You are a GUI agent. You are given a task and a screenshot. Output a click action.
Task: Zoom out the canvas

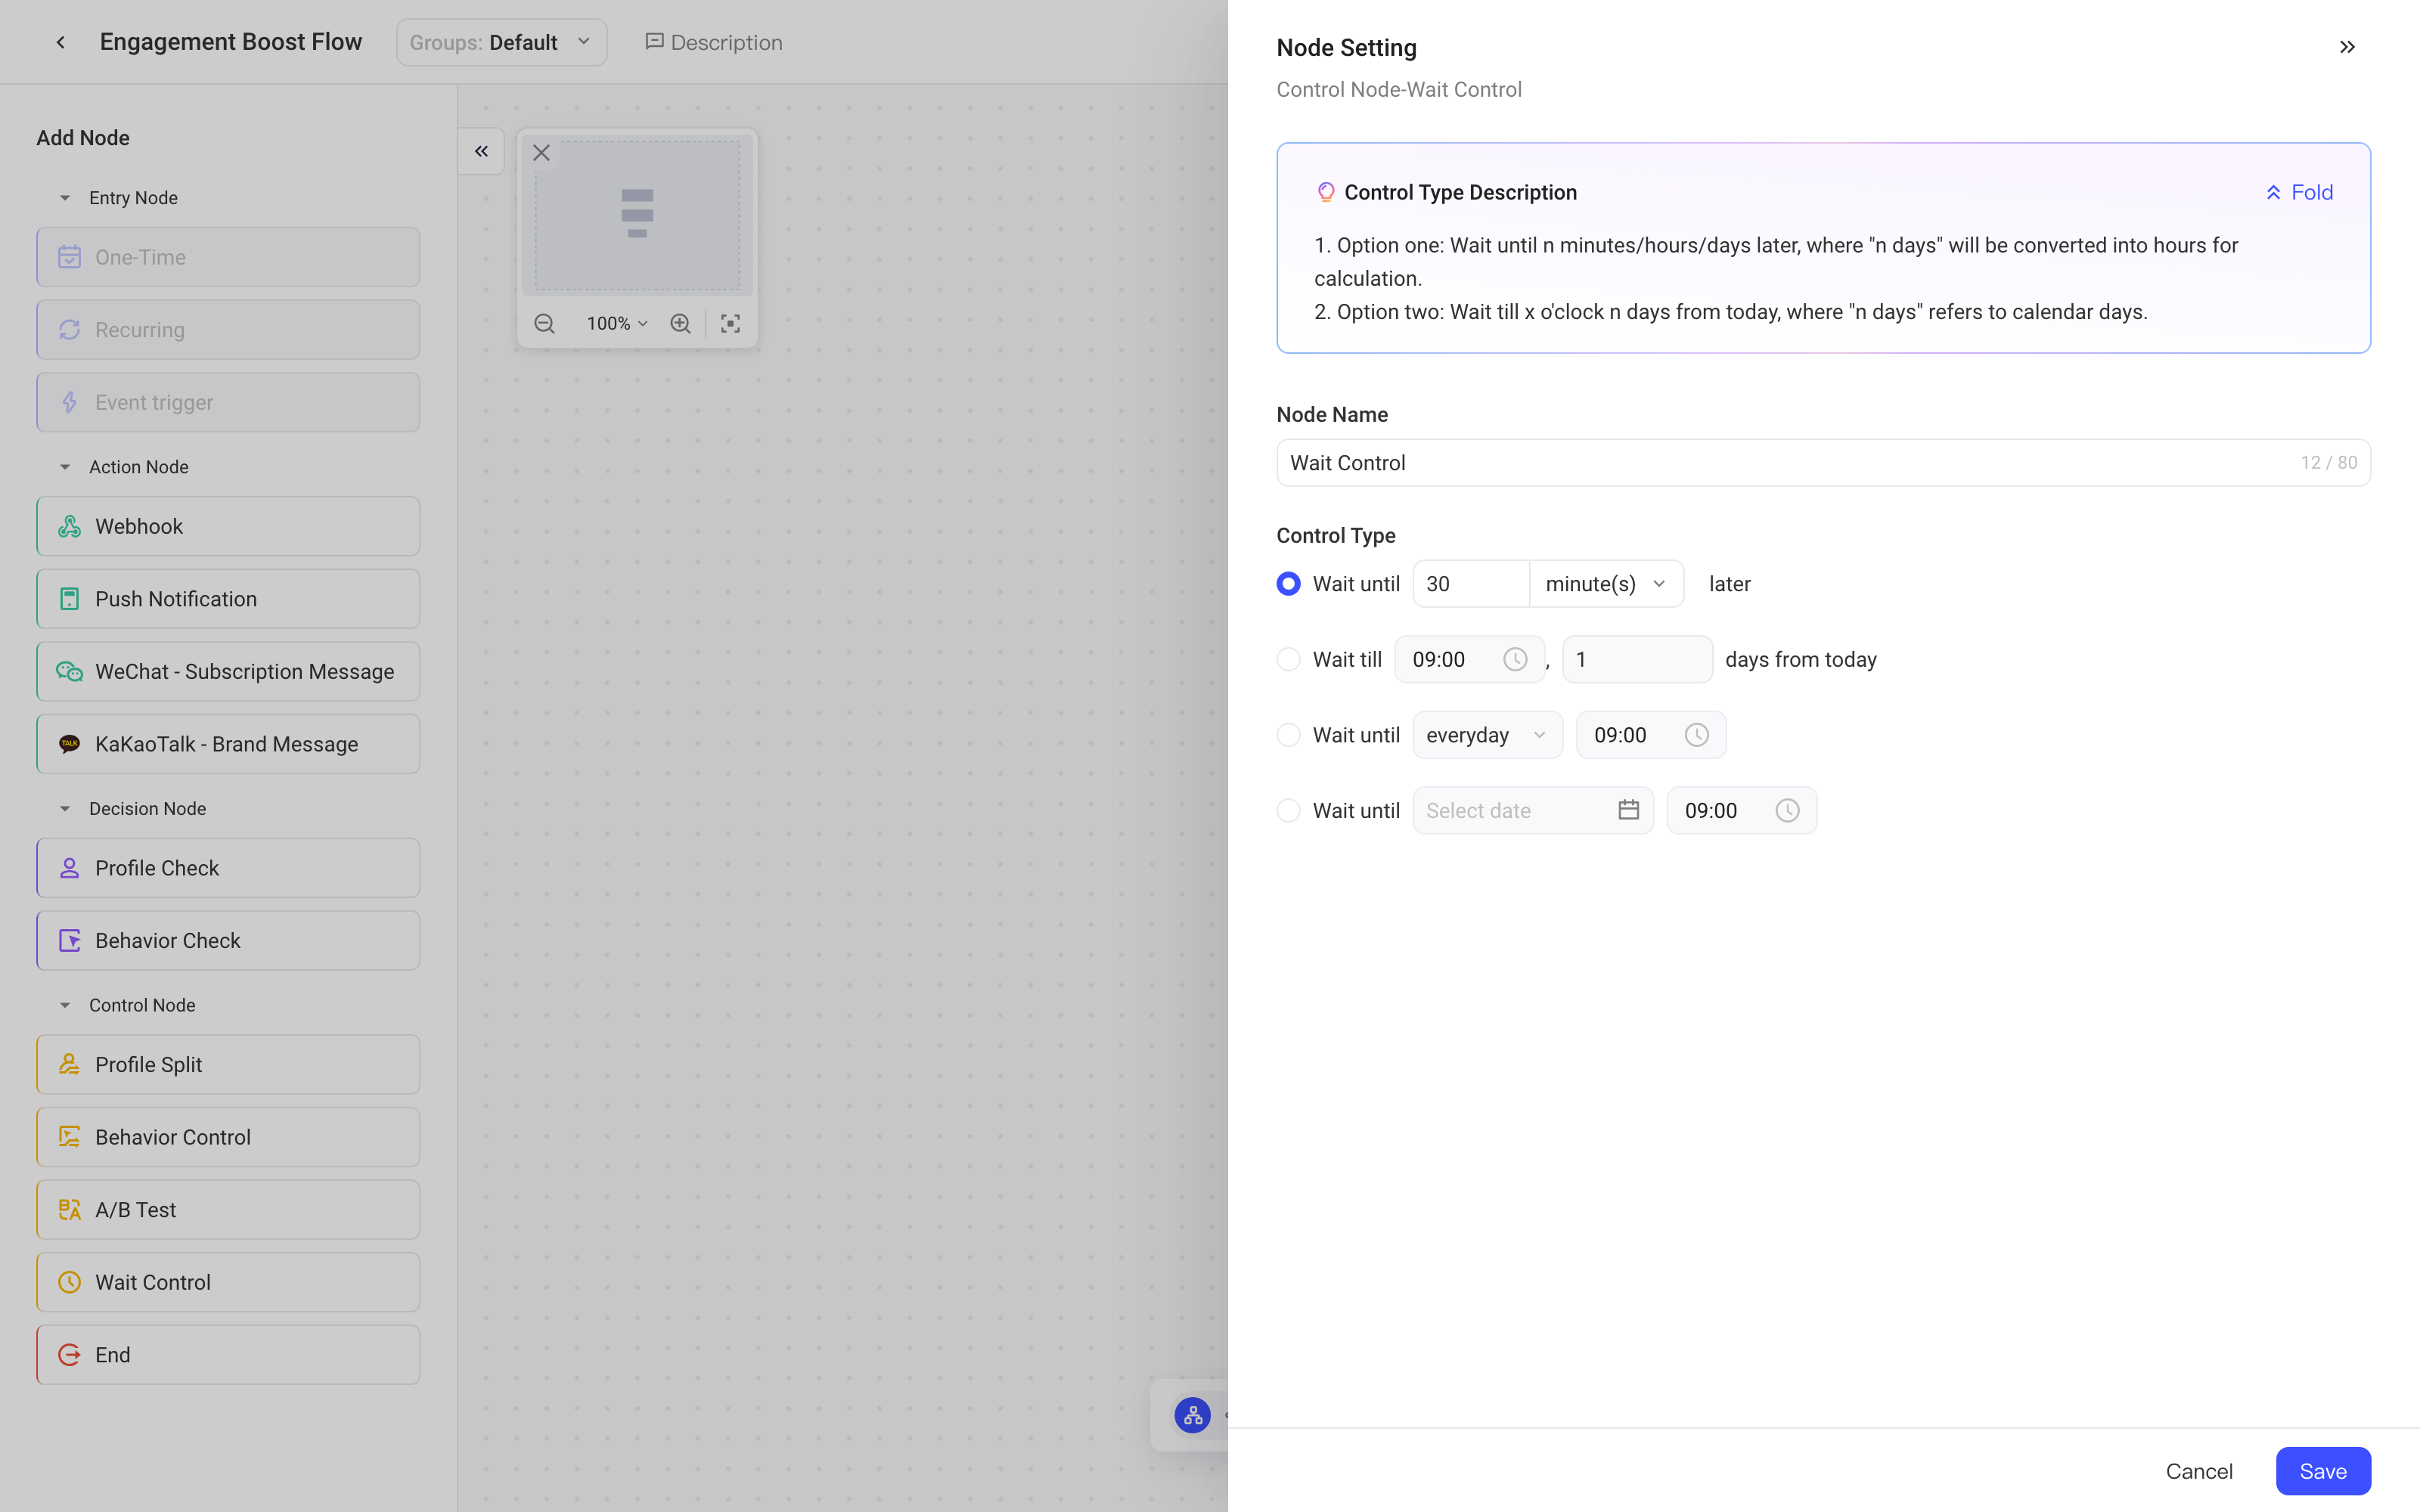tap(544, 323)
